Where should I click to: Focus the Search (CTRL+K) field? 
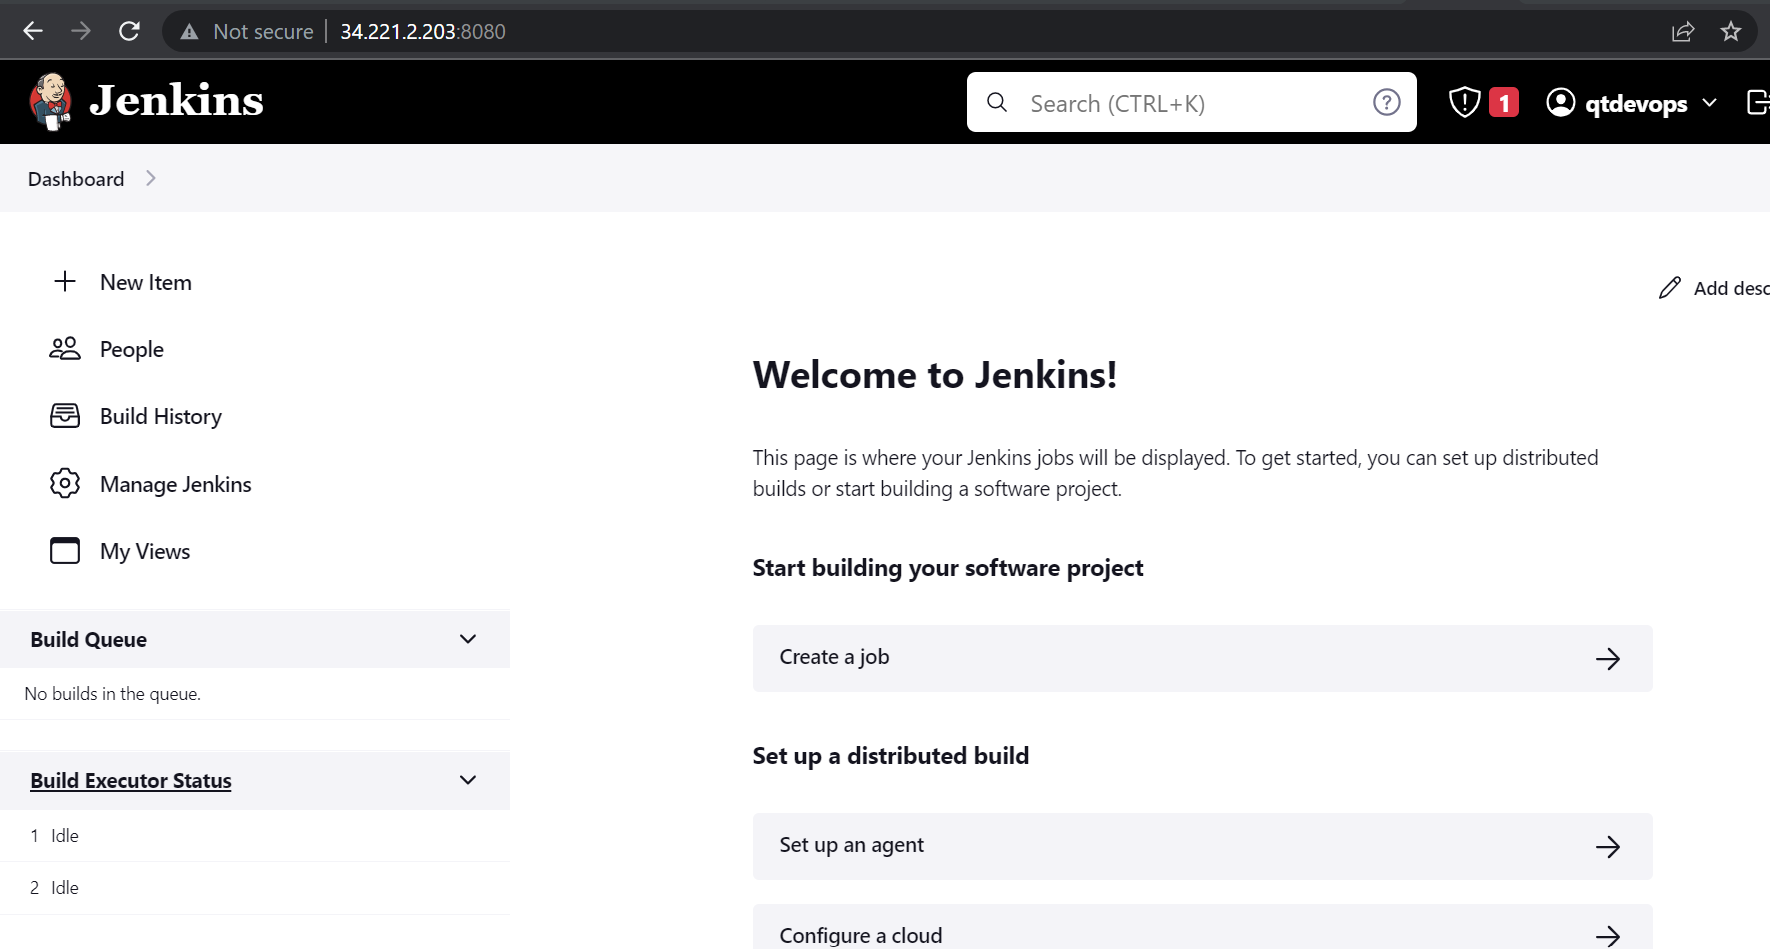tap(1191, 102)
